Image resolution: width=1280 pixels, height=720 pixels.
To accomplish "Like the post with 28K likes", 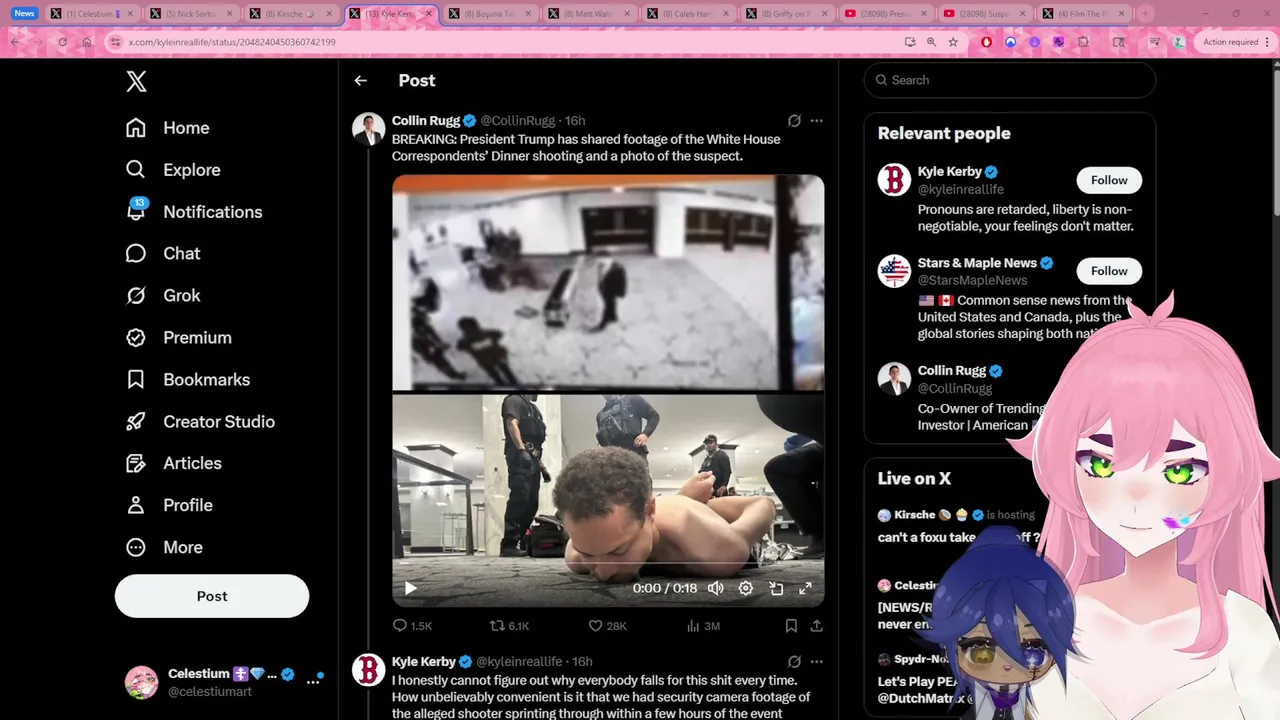I will (607, 626).
